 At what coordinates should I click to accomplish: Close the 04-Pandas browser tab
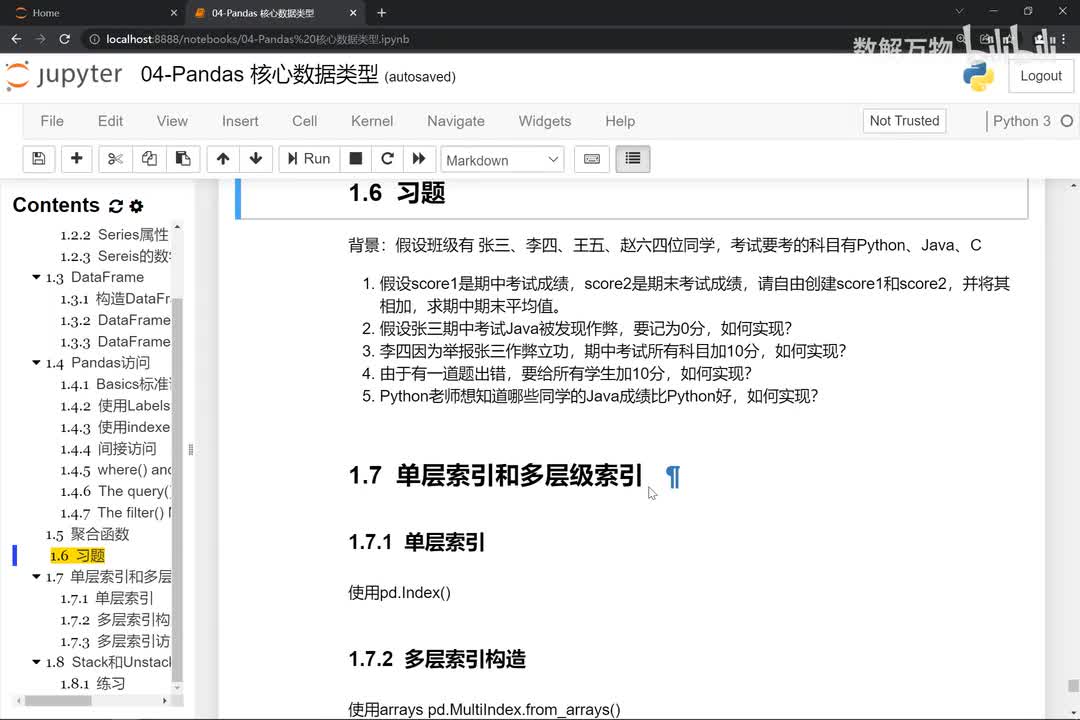tap(353, 13)
